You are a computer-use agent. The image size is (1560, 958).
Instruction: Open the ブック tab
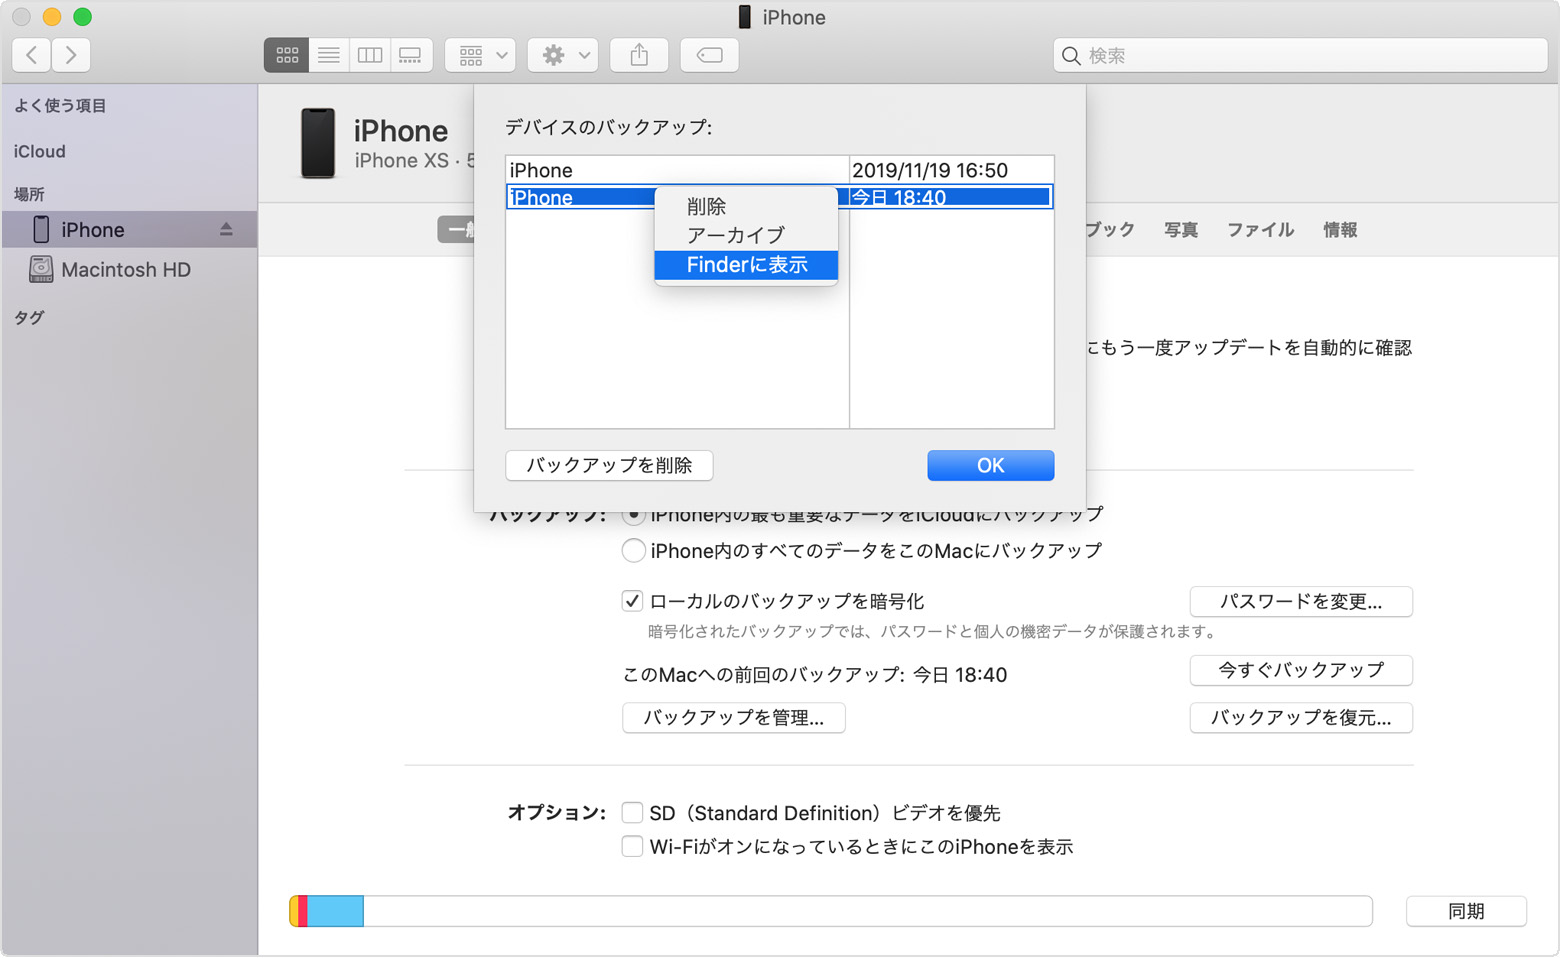(x=1110, y=230)
